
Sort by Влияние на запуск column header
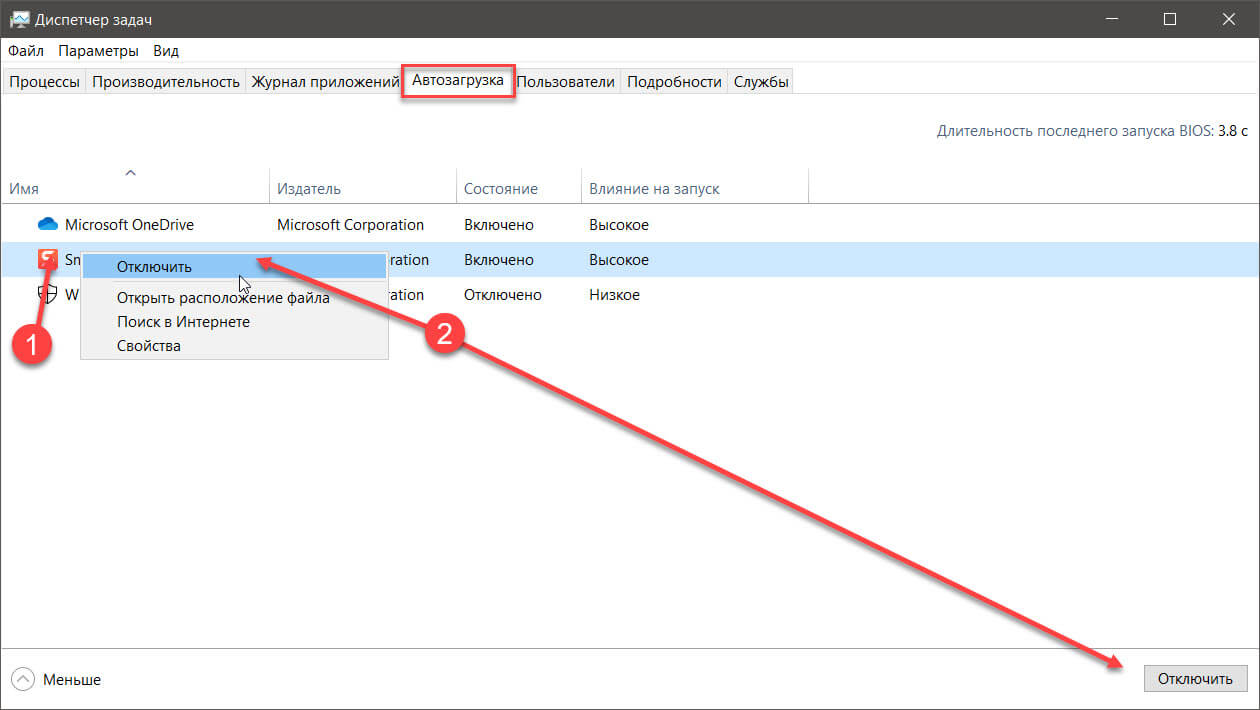[x=654, y=189]
